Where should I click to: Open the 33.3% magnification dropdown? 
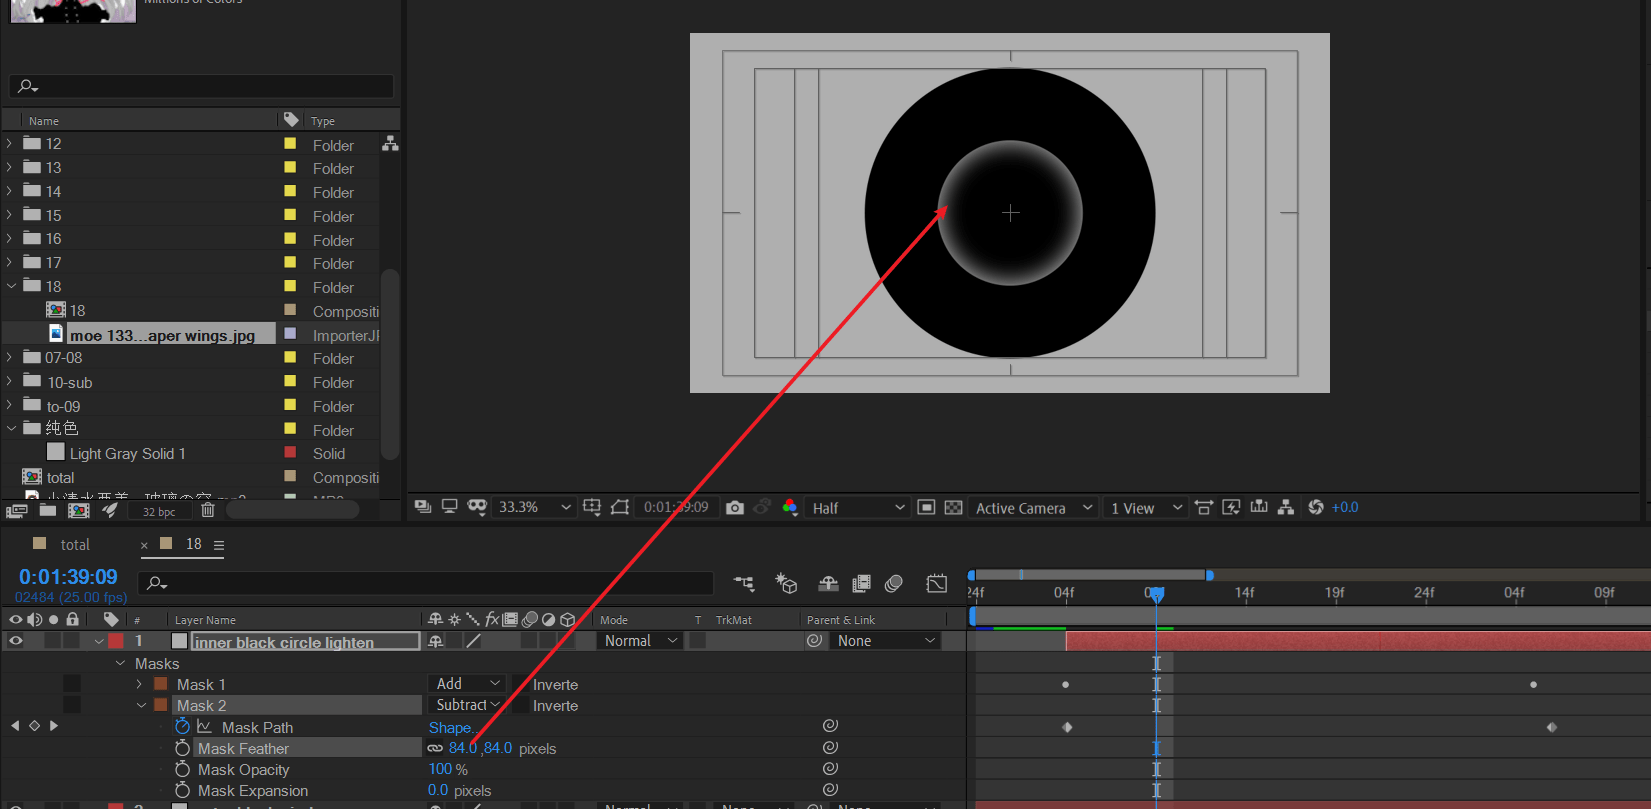(x=535, y=507)
